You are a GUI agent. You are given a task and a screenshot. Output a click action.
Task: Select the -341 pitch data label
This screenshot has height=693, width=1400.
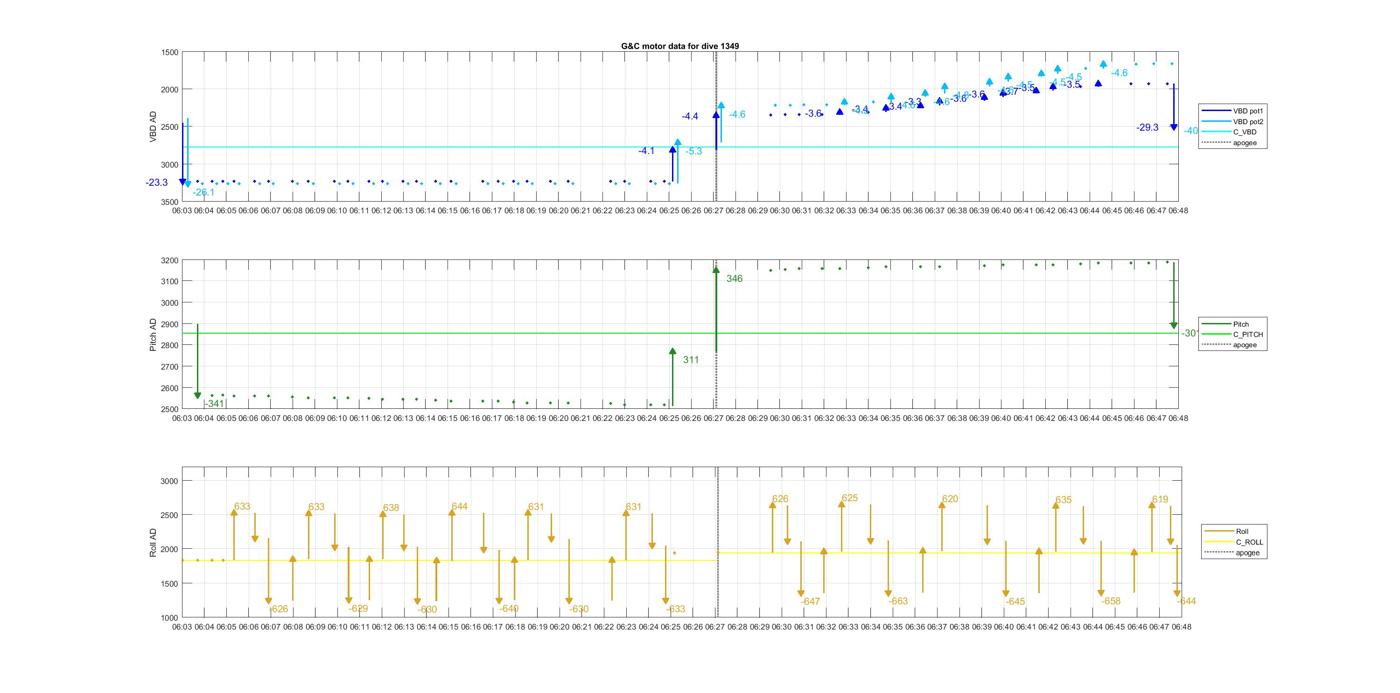pyautogui.click(x=213, y=403)
